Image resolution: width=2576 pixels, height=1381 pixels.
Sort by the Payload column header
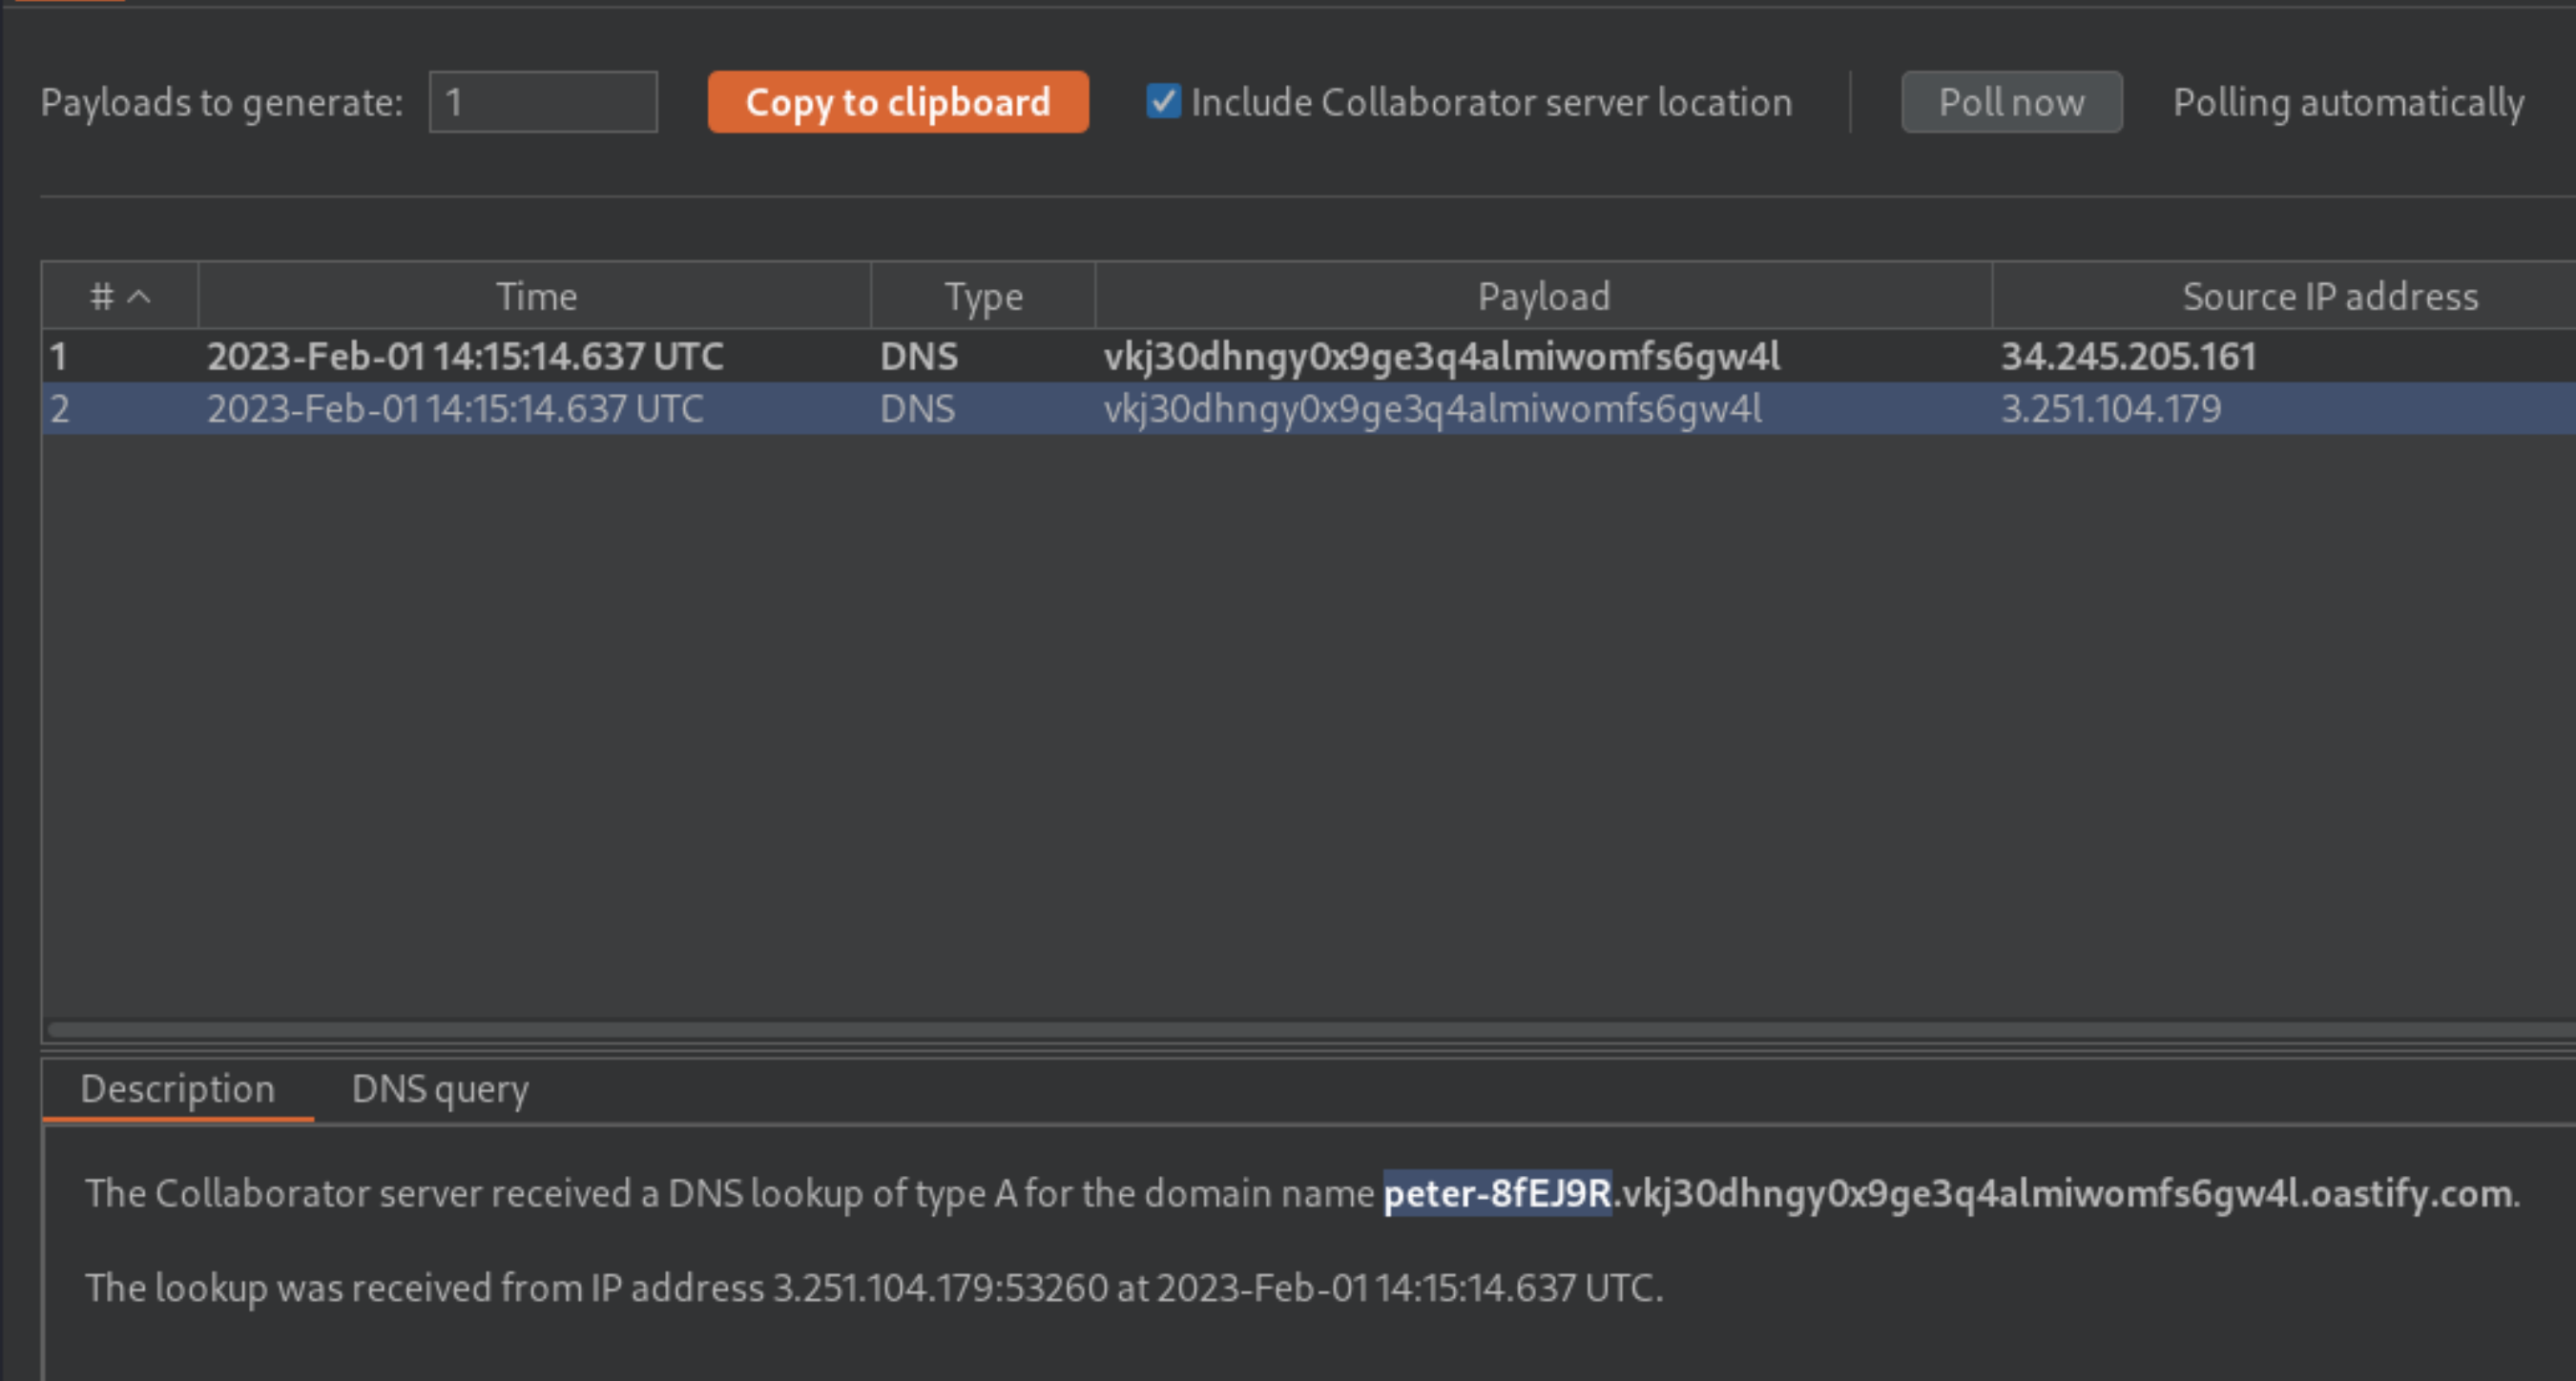pyautogui.click(x=1543, y=296)
